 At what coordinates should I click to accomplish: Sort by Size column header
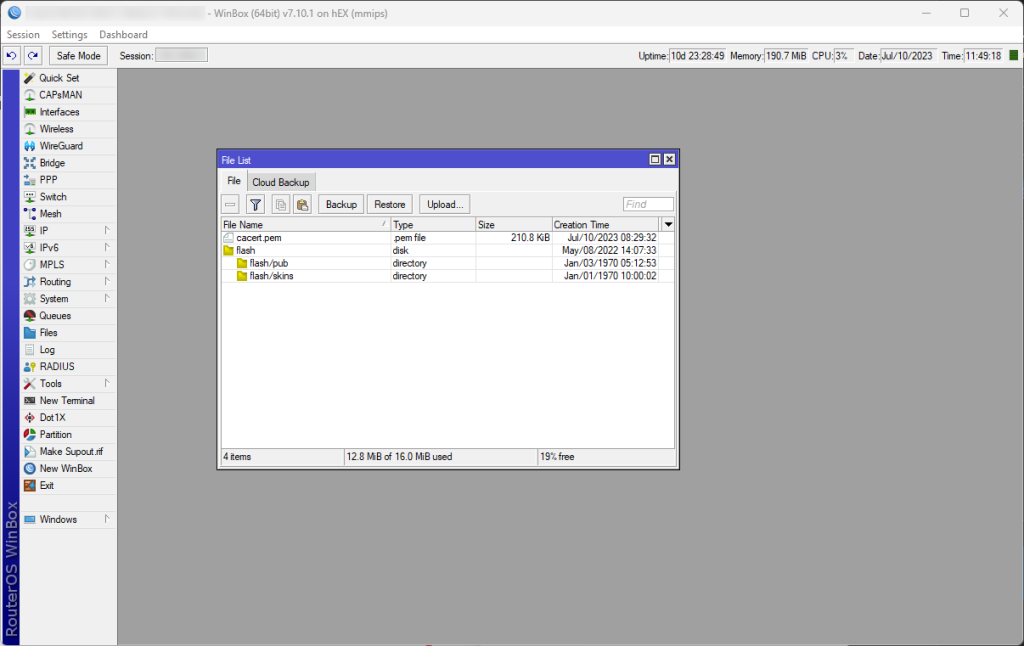pyautogui.click(x=514, y=225)
